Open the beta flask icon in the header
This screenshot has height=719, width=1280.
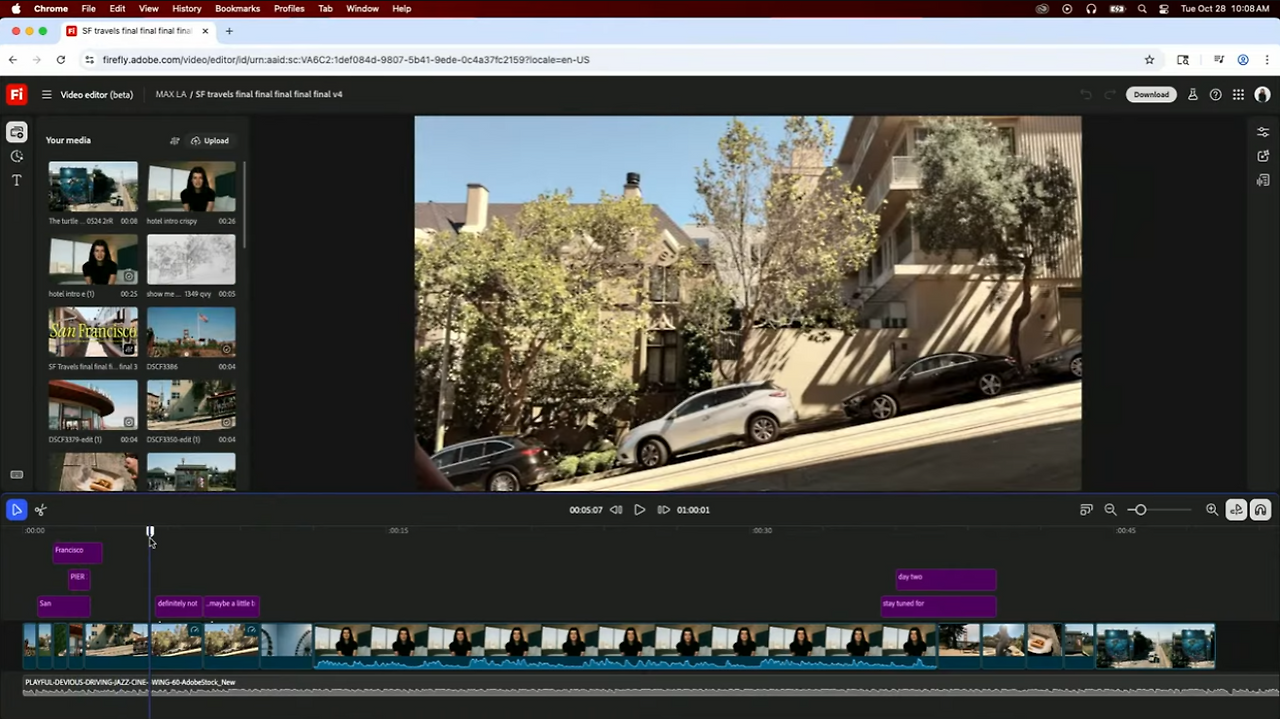click(1193, 95)
